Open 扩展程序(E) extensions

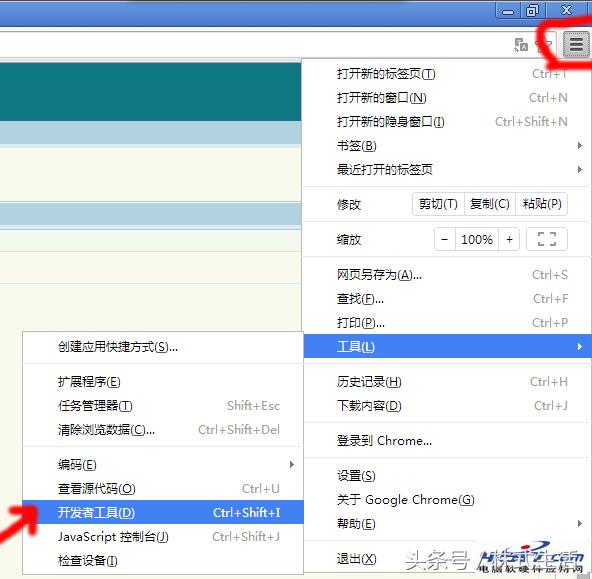coord(163,382)
